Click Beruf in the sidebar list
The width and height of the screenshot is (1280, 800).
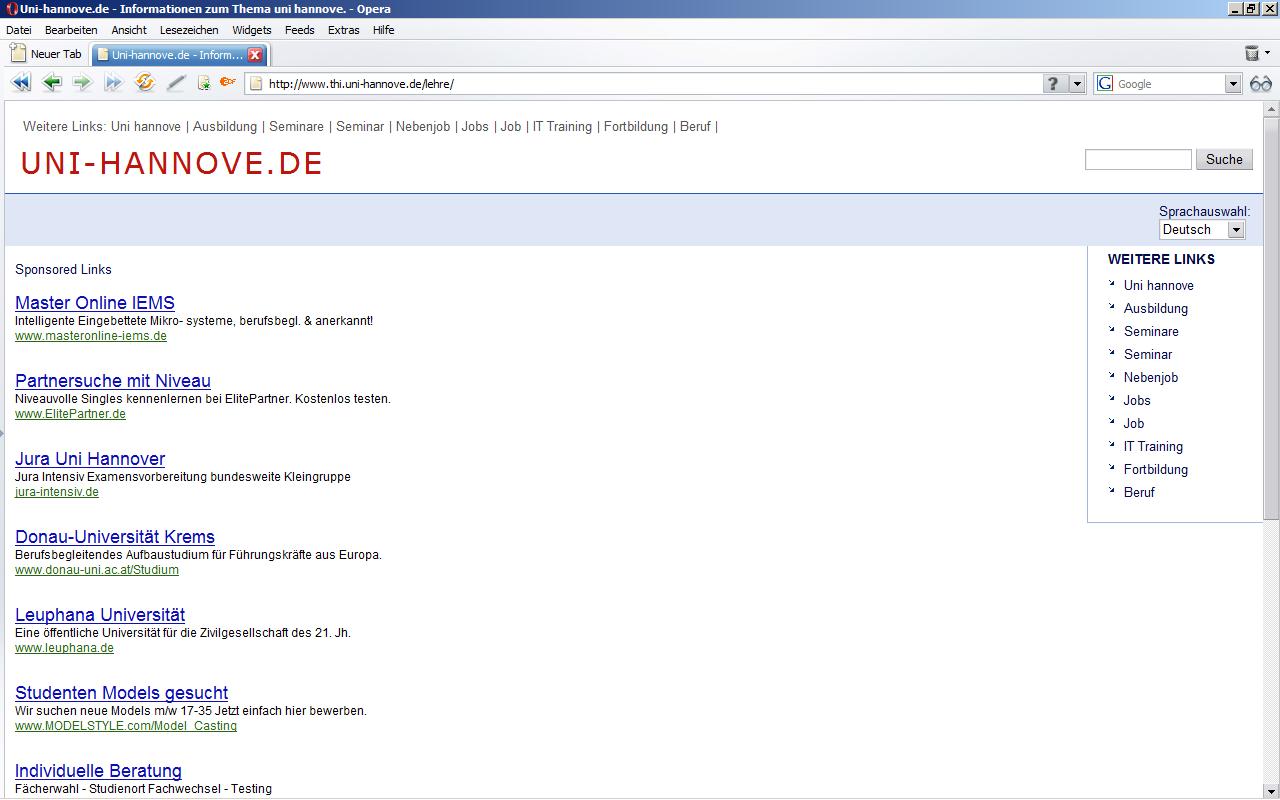[x=1139, y=493]
